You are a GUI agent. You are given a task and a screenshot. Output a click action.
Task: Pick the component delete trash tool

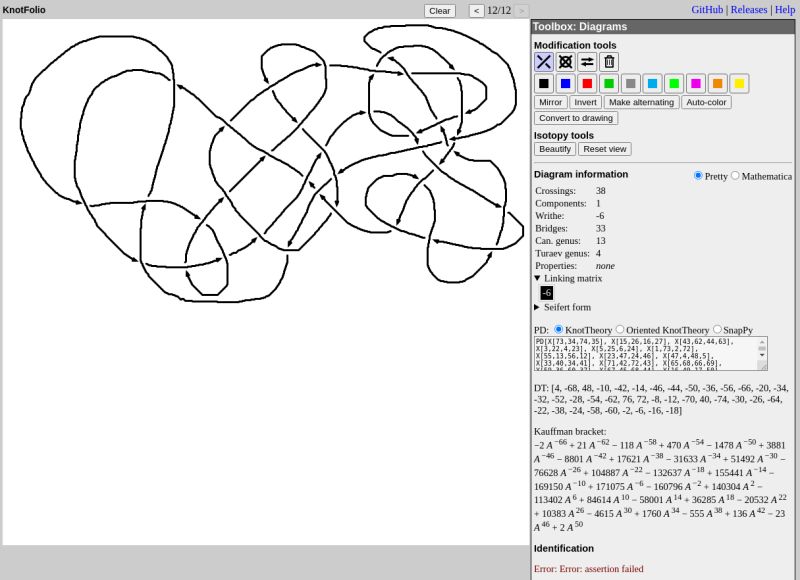tap(610, 61)
